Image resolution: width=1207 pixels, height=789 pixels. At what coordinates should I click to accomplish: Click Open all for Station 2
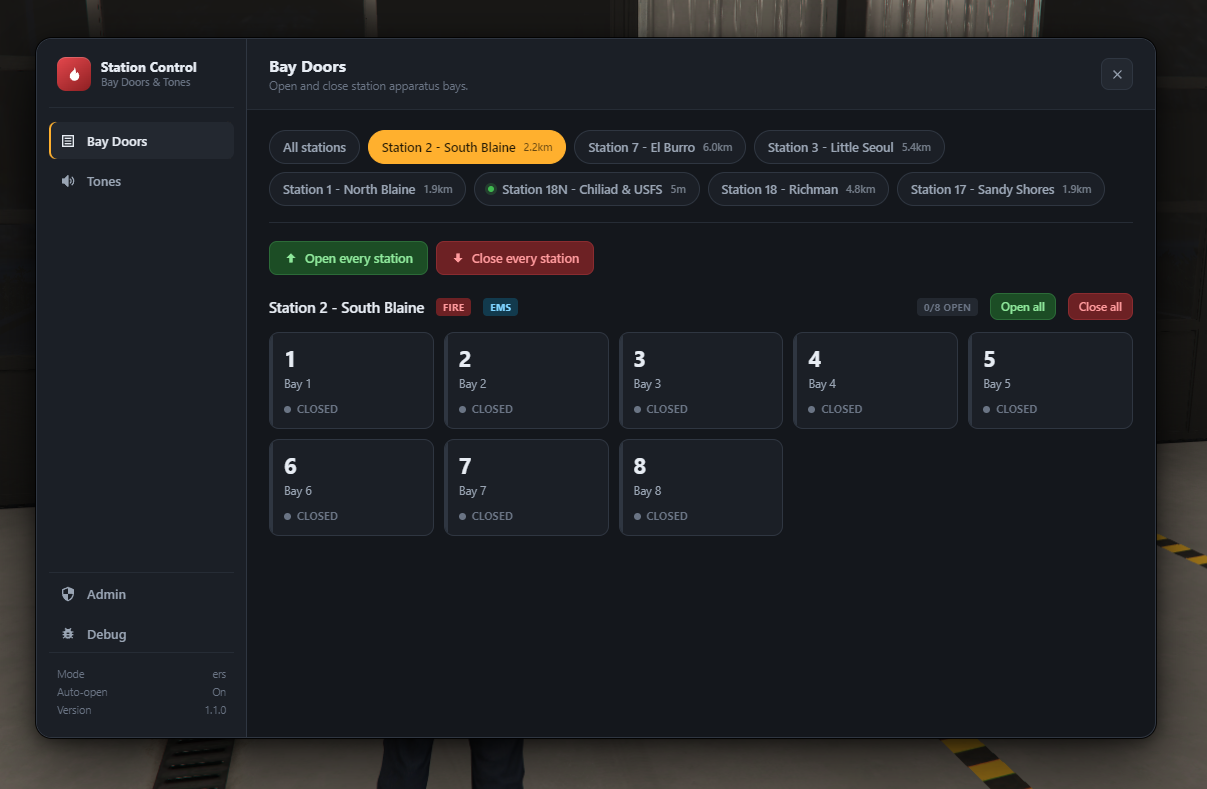1023,307
